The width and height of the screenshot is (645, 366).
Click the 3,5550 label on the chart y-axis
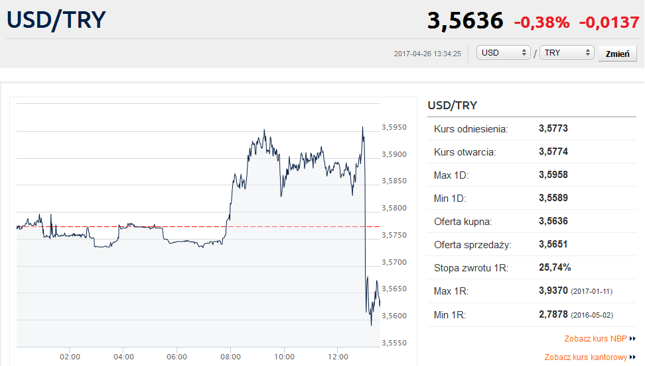click(x=394, y=343)
